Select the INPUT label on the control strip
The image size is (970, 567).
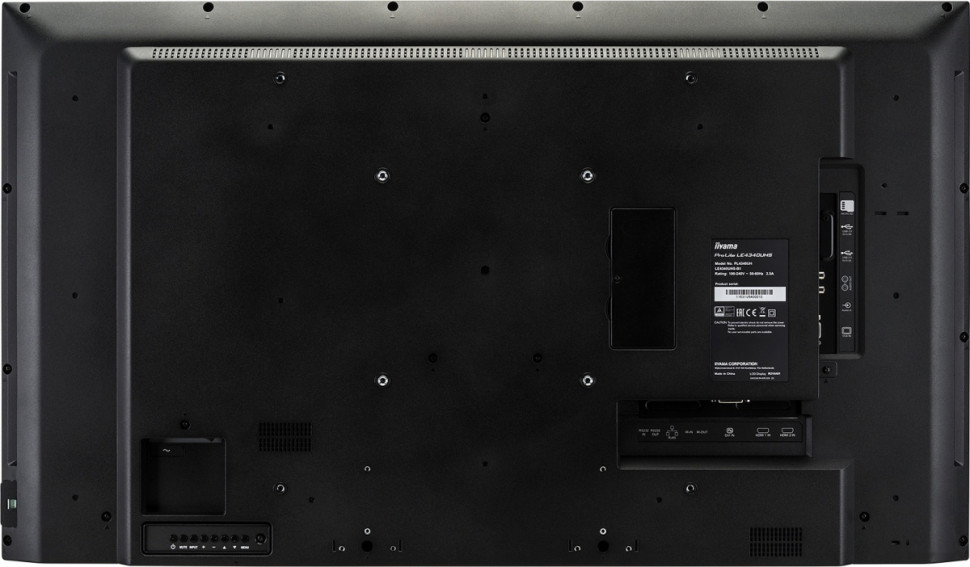tap(194, 547)
